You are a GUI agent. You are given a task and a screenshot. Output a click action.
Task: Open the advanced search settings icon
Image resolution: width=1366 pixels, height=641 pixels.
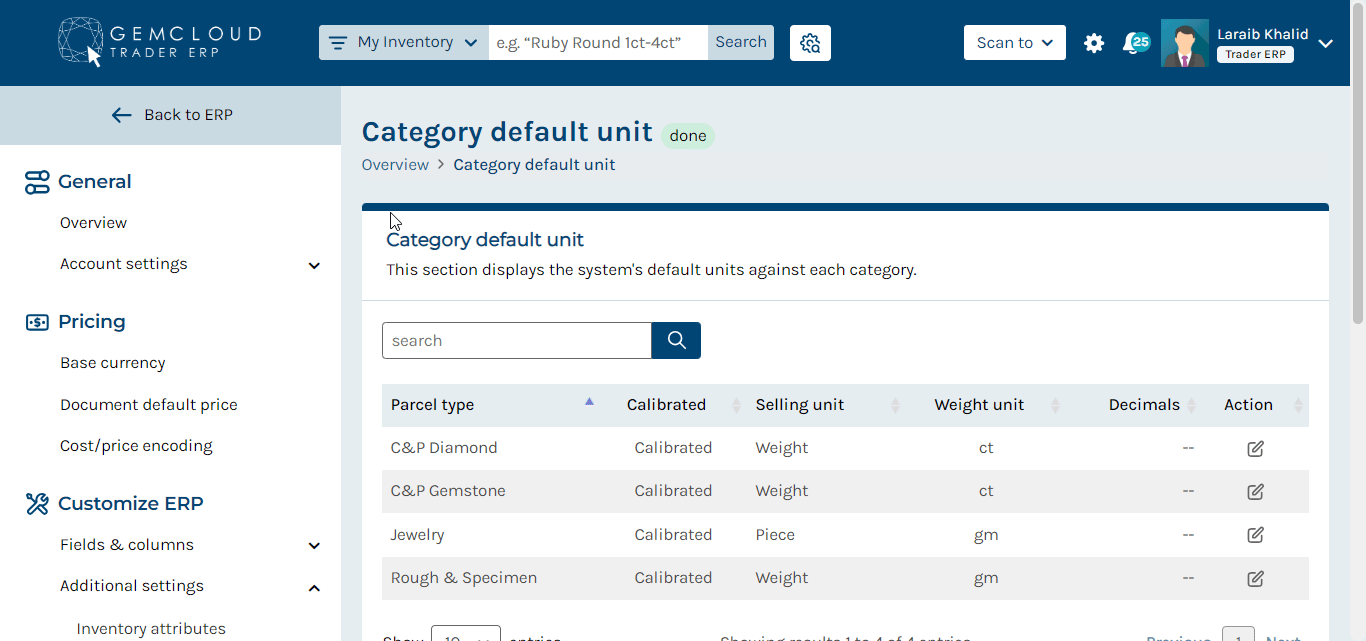810,43
